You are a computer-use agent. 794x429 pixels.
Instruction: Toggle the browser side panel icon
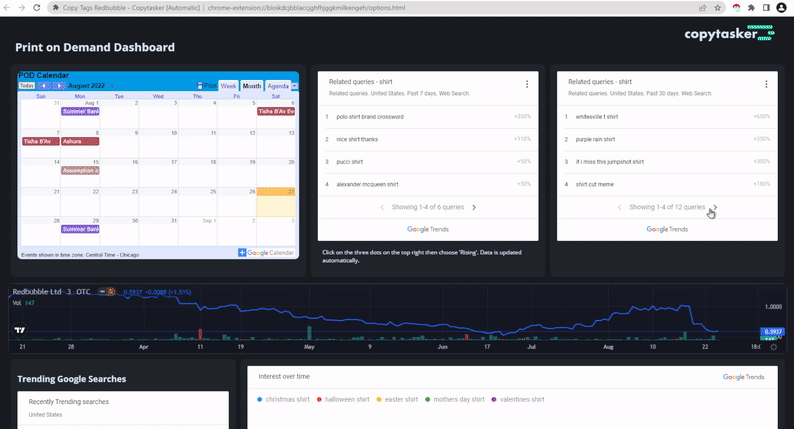pos(766,8)
